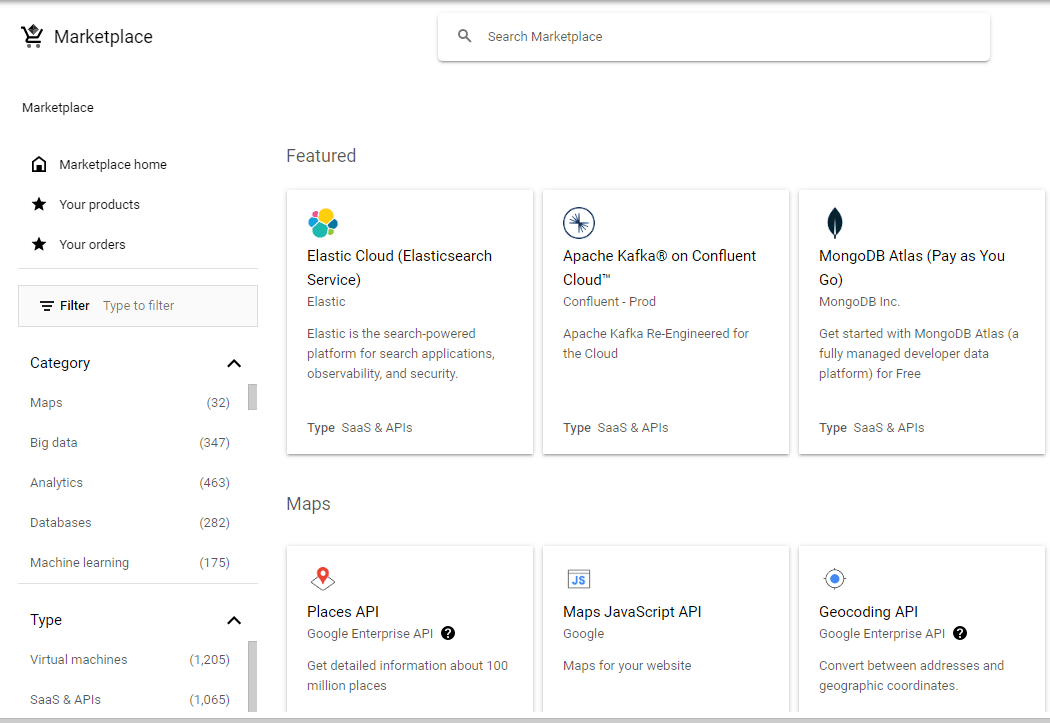Click 'Type SaaS & APIs' on Elastic card
Screen dimensions: 1050x723
(360, 428)
